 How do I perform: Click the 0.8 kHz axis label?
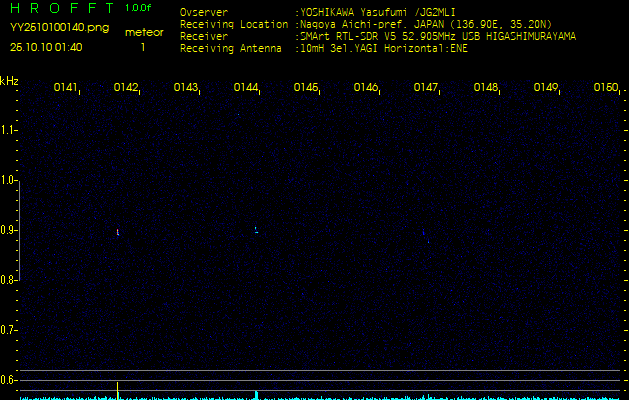tap(7, 280)
